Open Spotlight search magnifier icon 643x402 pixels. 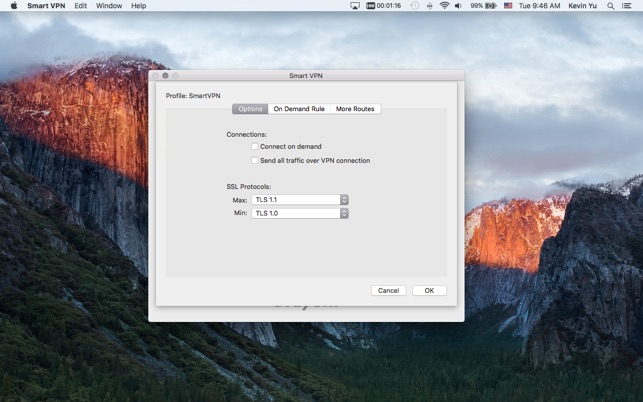coord(610,6)
